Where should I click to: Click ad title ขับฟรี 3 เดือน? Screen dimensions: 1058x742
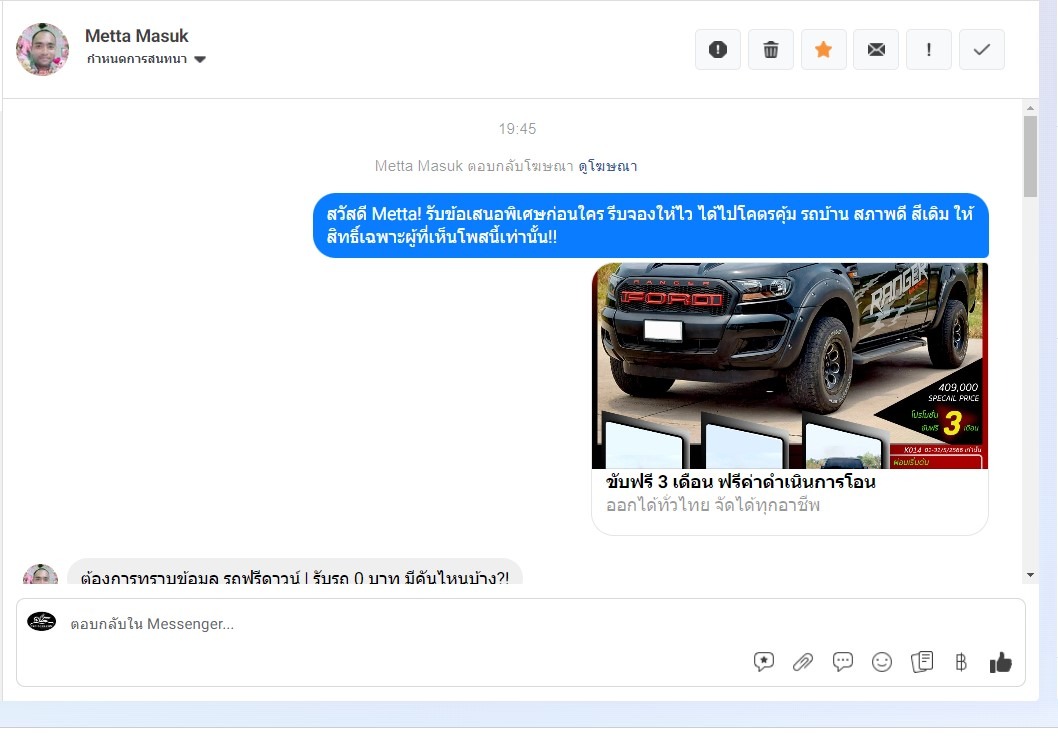click(740, 482)
